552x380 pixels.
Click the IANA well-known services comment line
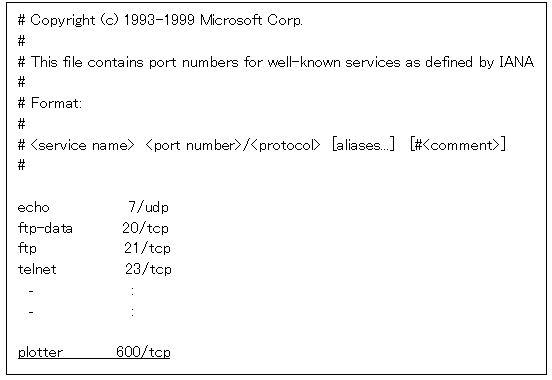pyautogui.click(x=276, y=62)
